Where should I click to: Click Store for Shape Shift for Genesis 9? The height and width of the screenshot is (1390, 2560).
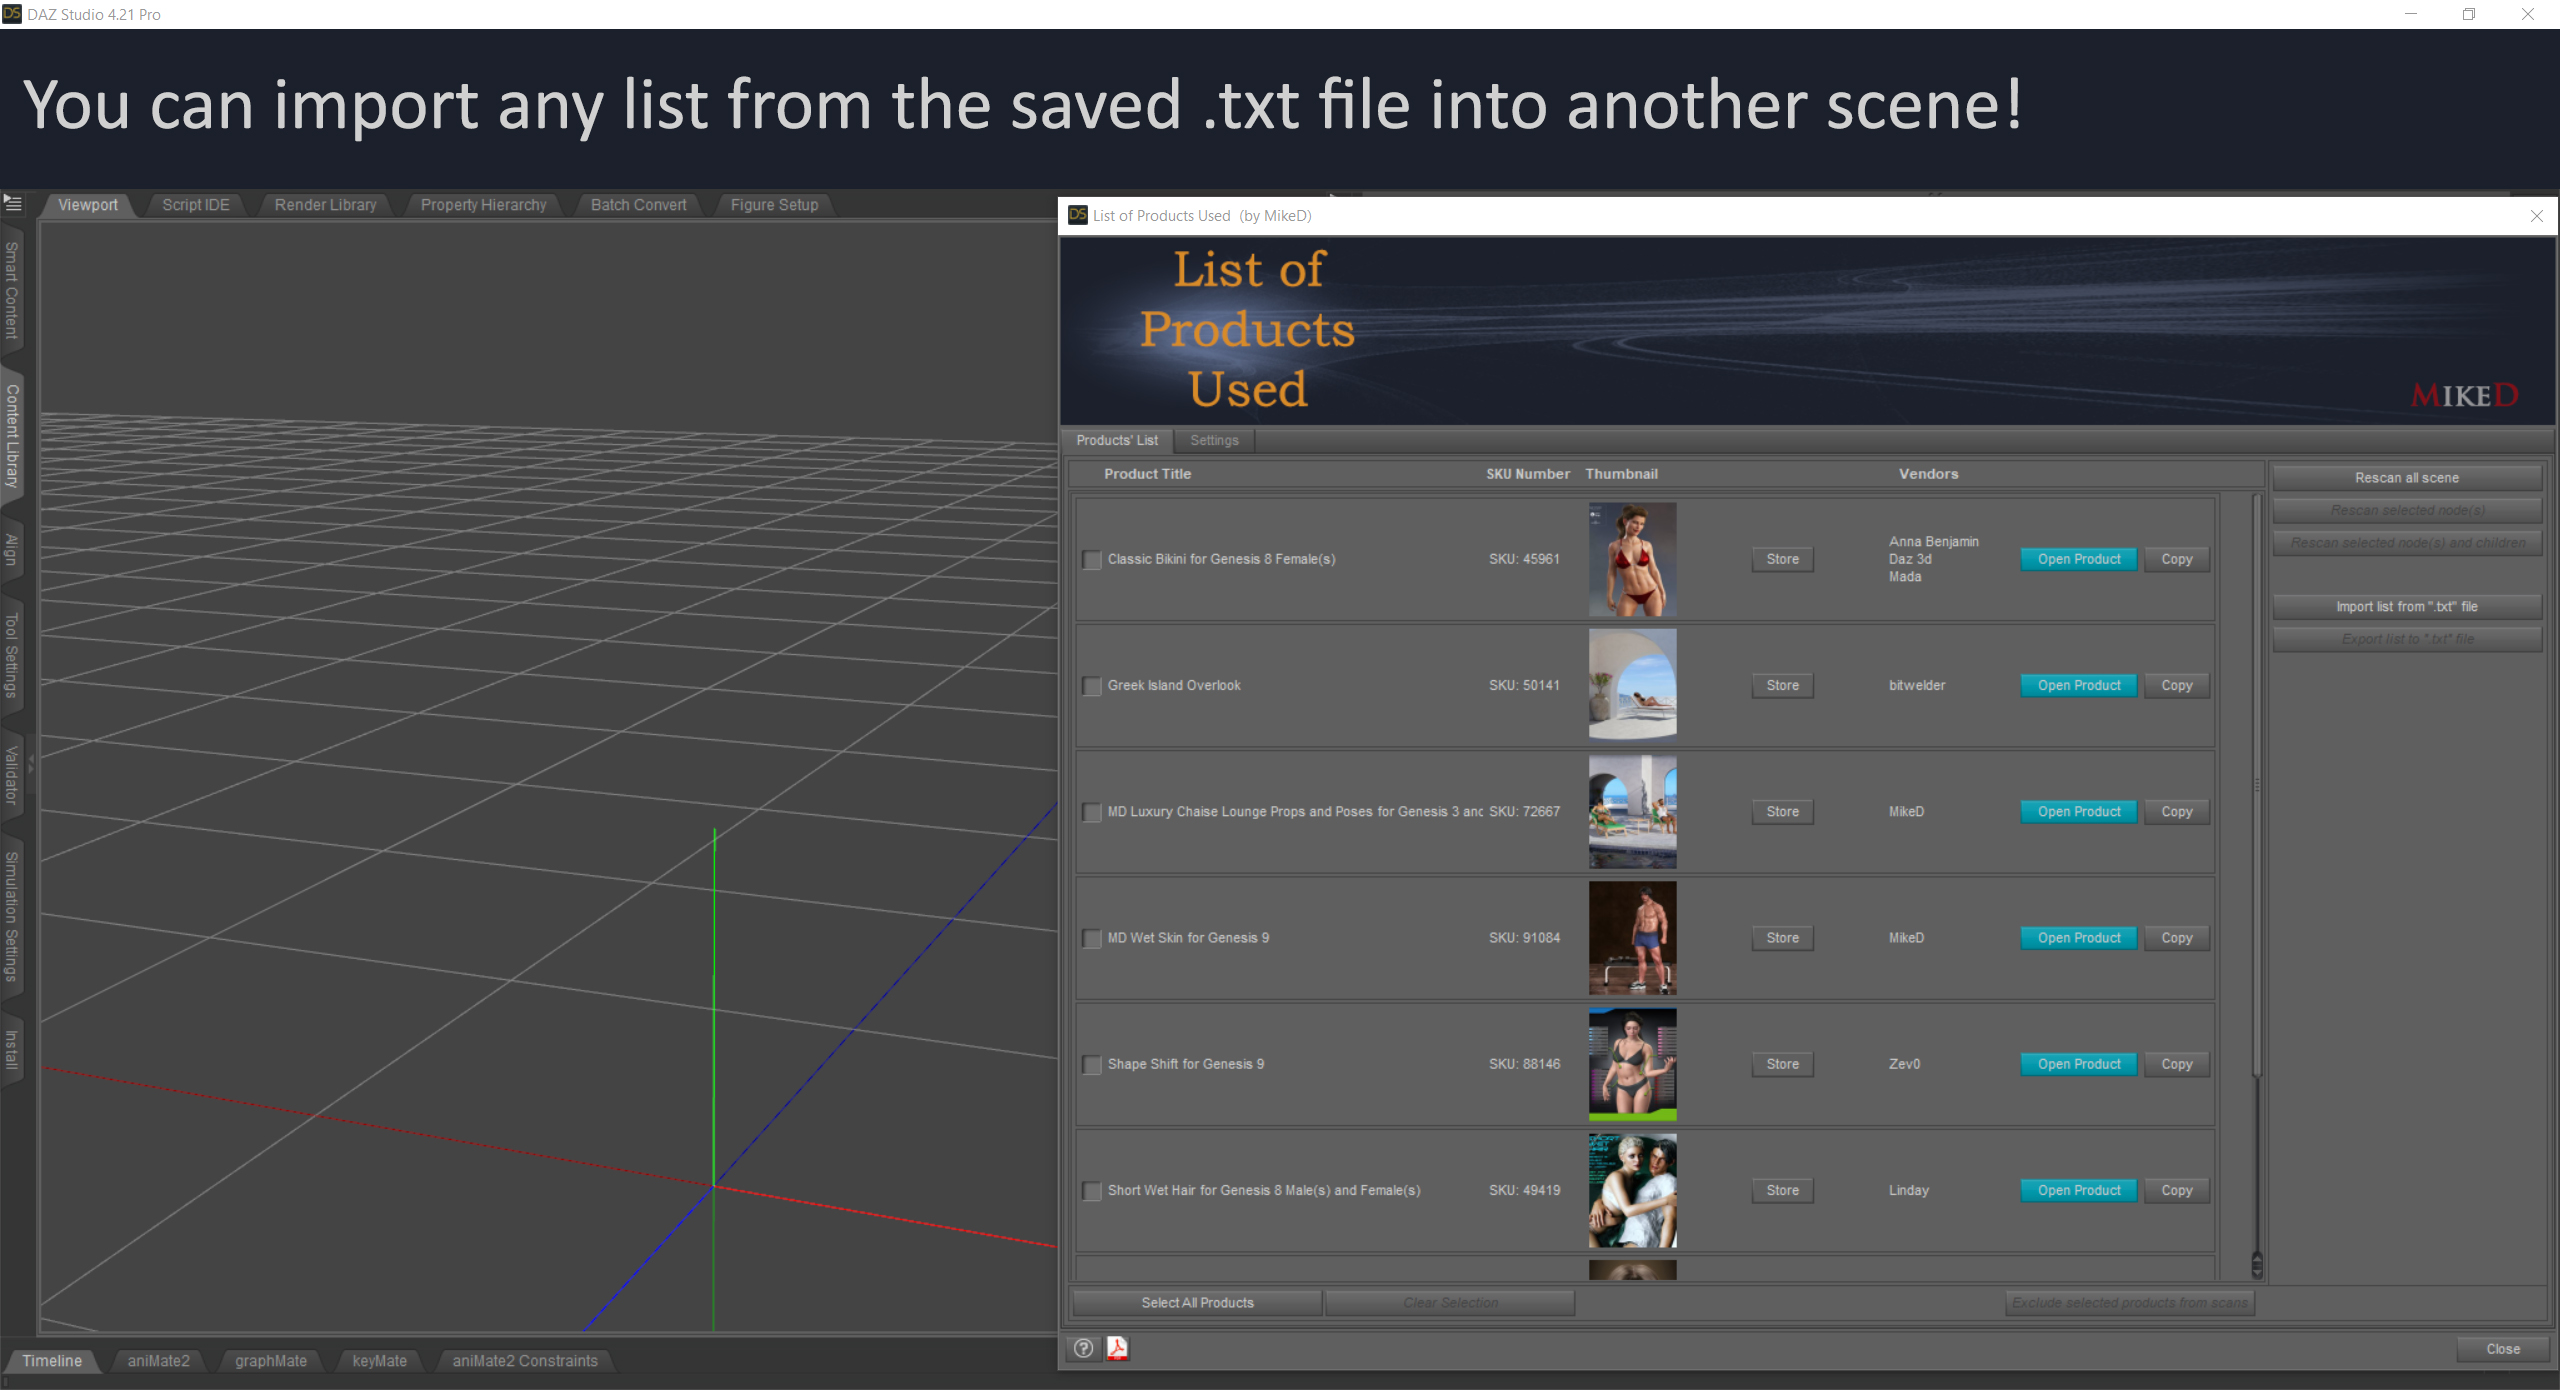point(1782,1064)
